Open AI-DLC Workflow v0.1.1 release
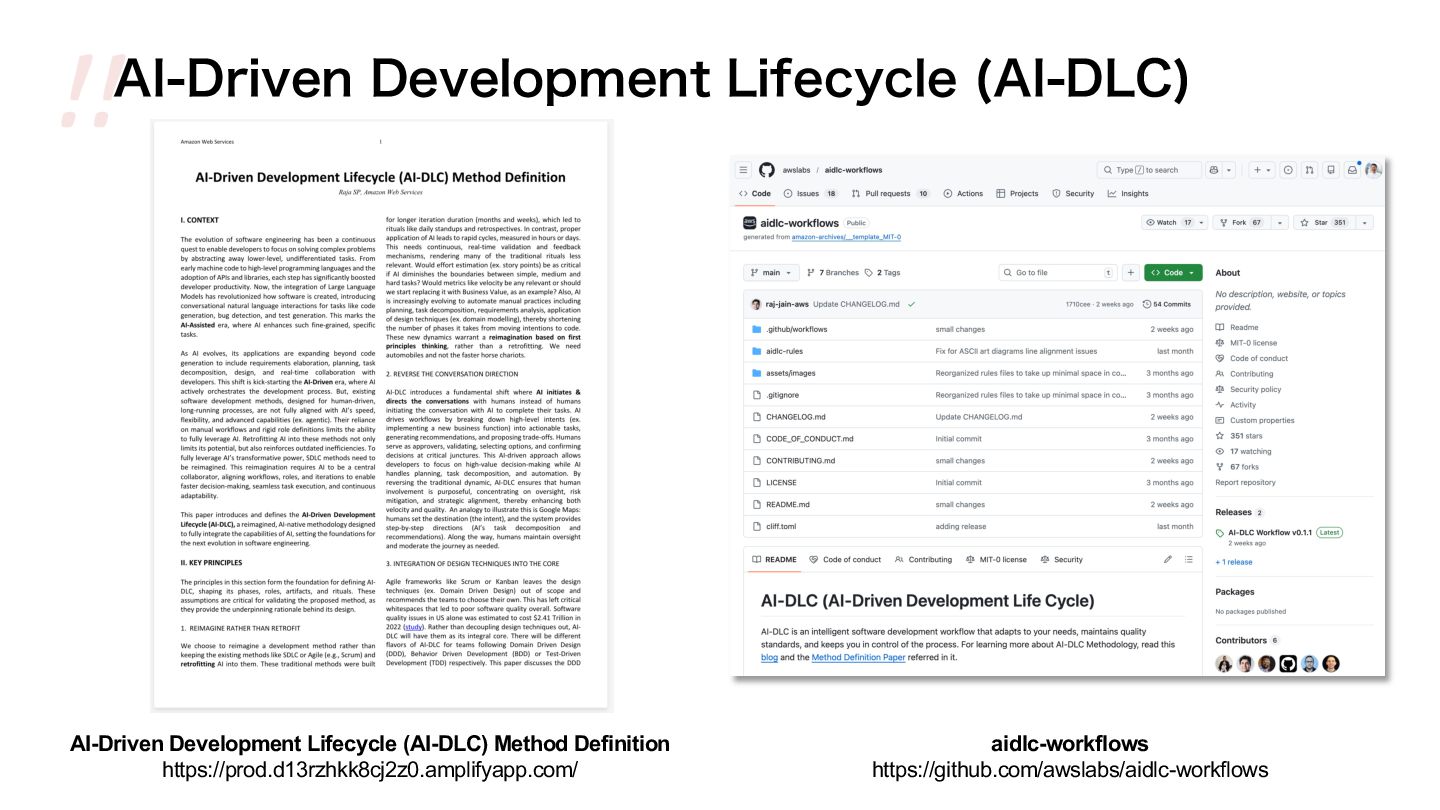Viewport: 1440px width, 810px height. 1270,533
